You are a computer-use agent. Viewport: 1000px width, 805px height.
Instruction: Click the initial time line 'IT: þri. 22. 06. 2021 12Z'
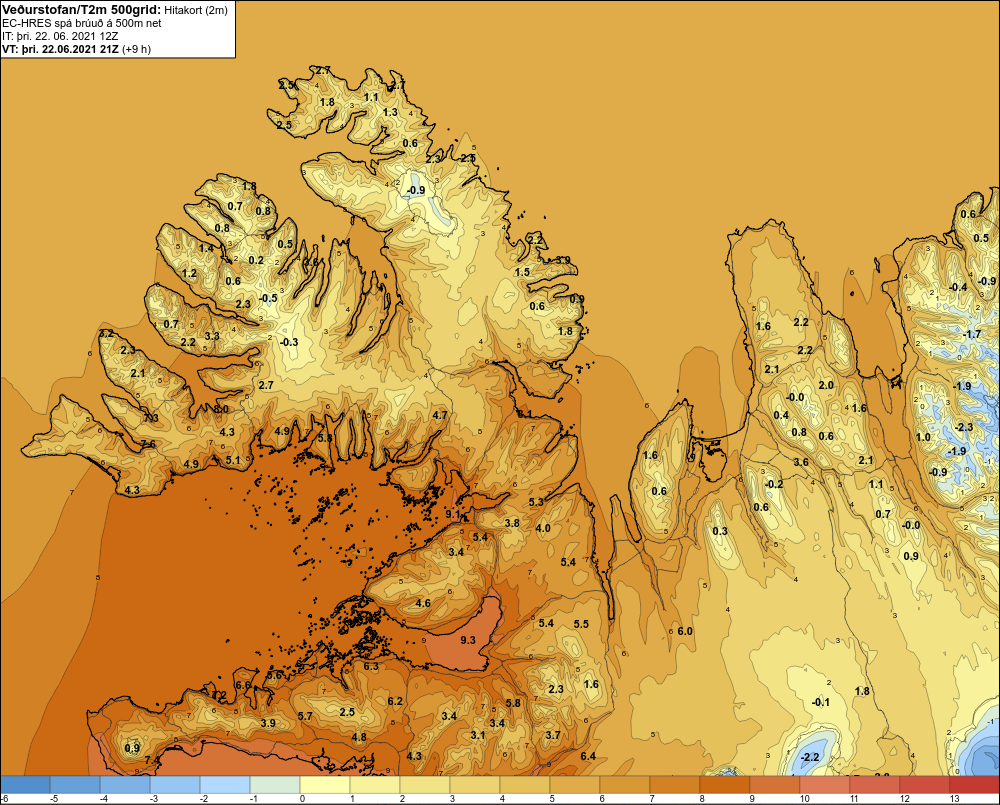tap(61, 36)
